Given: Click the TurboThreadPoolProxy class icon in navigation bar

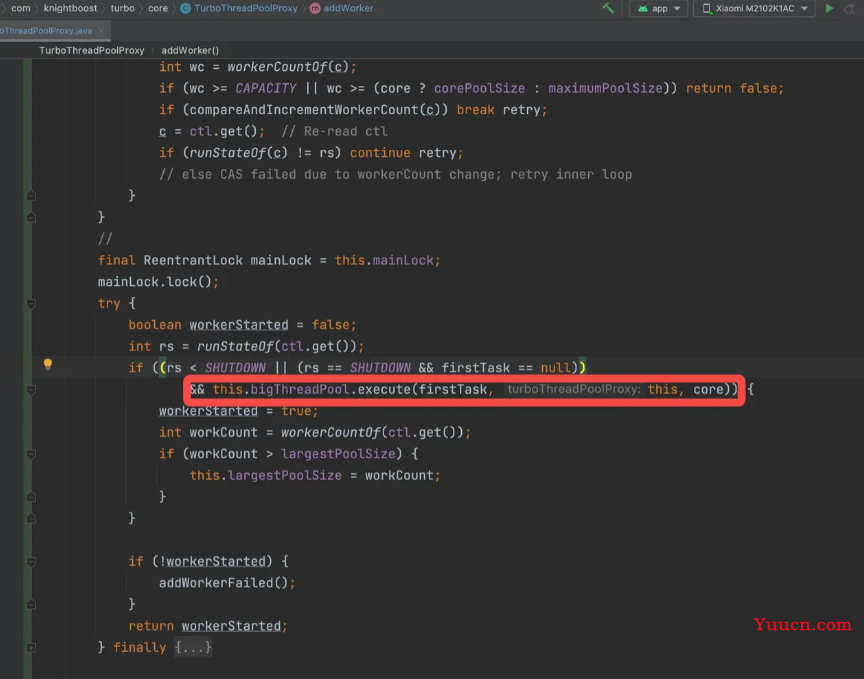Looking at the screenshot, I should 186,8.
